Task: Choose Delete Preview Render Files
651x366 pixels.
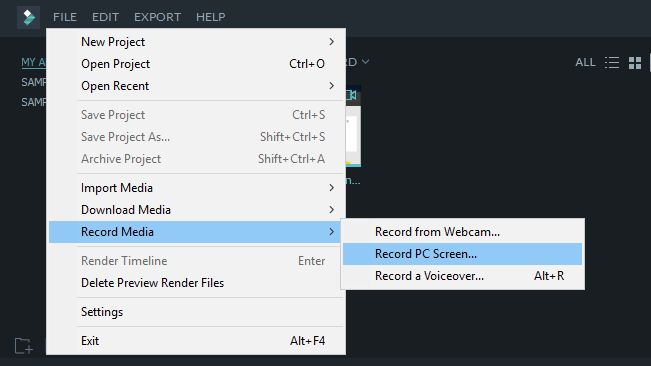Action: click(196, 283)
